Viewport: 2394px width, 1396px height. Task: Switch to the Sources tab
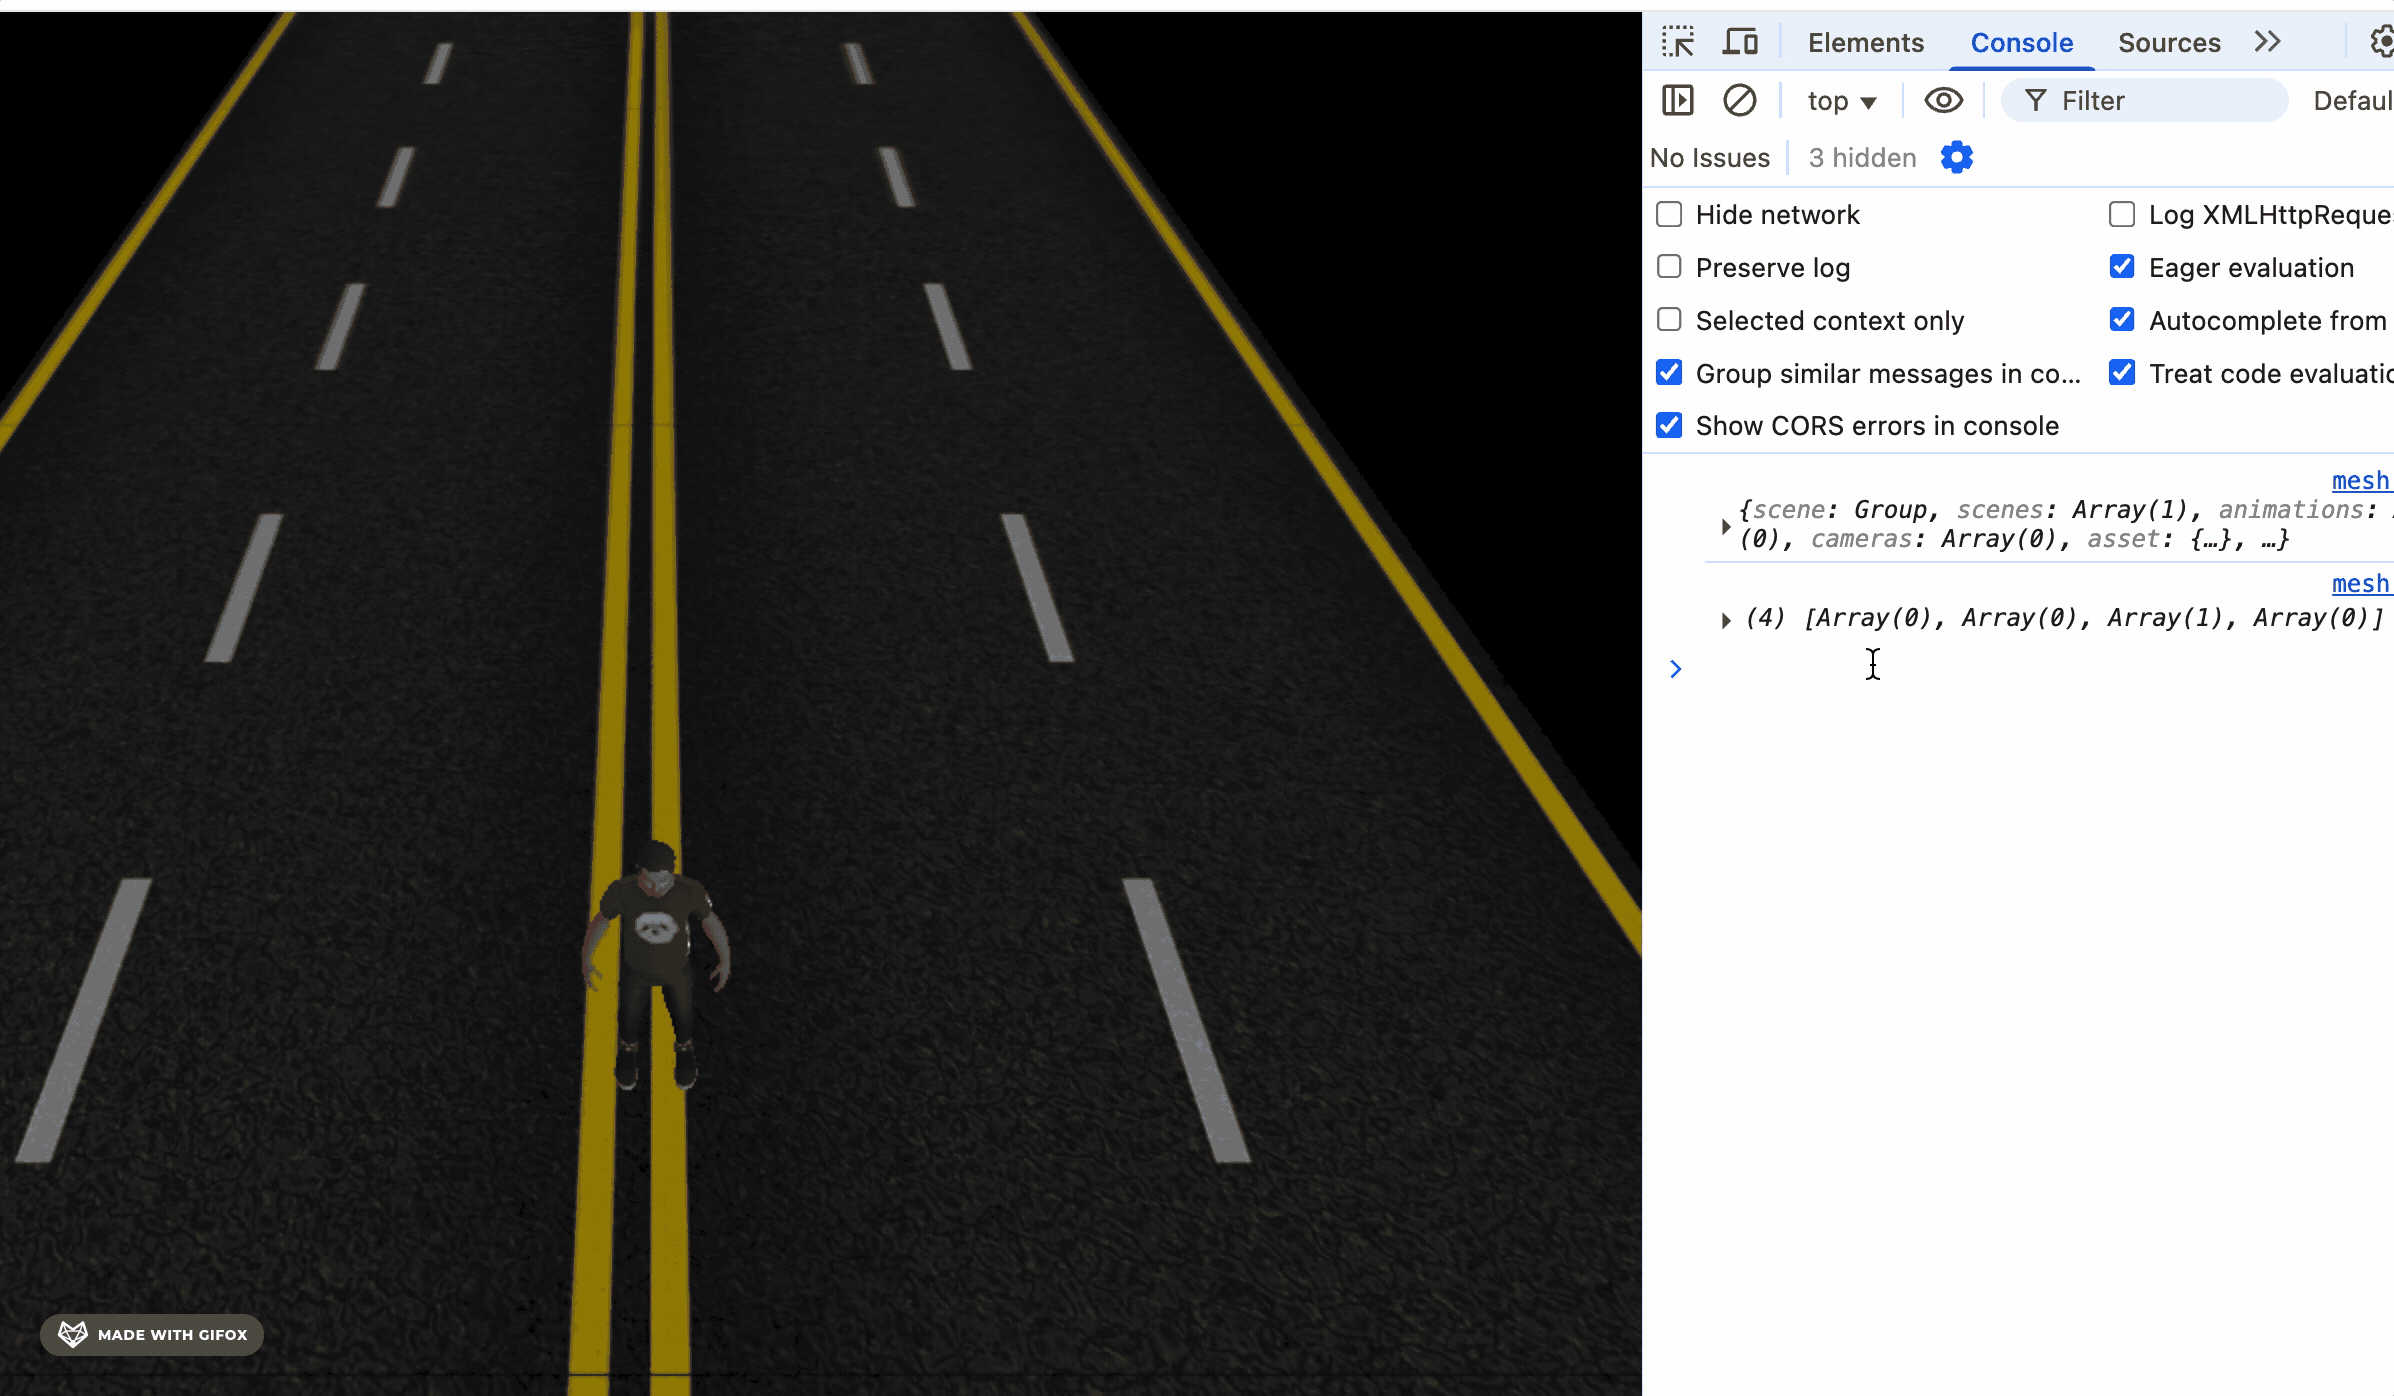(2169, 42)
